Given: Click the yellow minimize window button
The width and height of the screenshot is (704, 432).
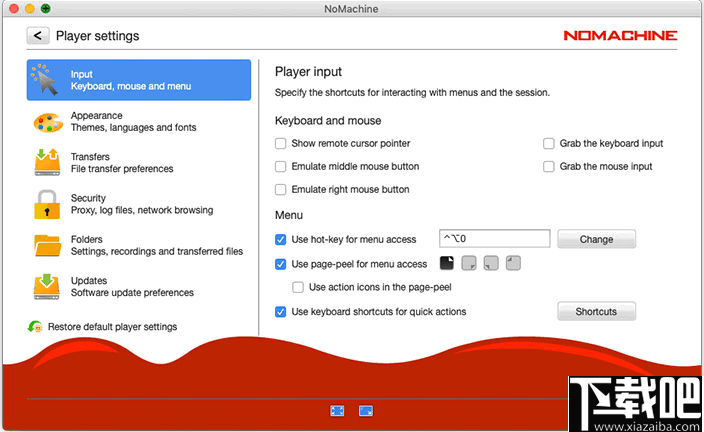Looking at the screenshot, I should point(30,8).
